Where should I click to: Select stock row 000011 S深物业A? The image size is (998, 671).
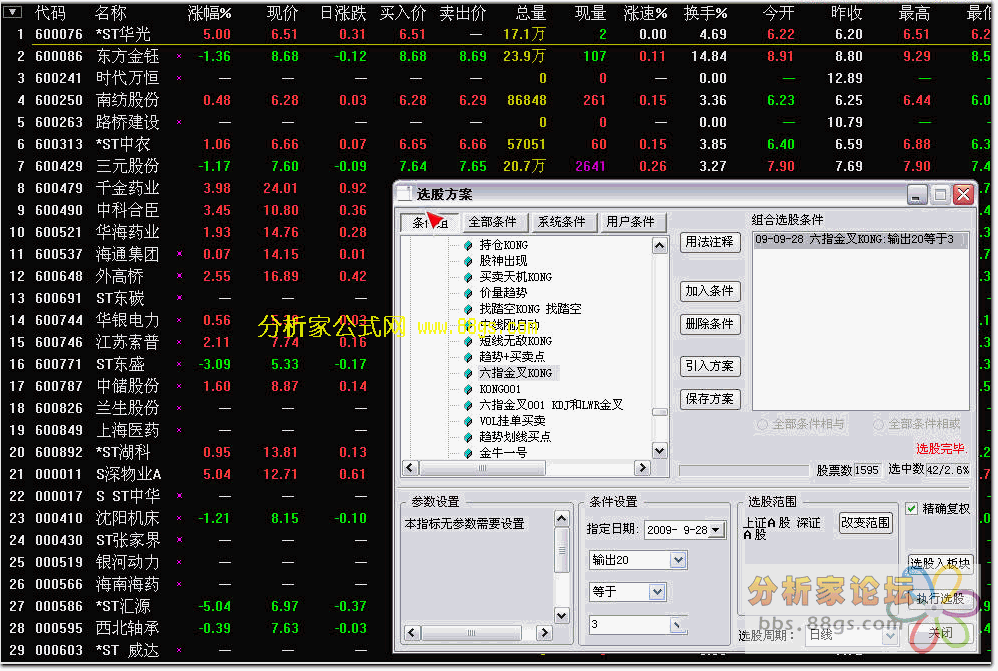point(197,474)
